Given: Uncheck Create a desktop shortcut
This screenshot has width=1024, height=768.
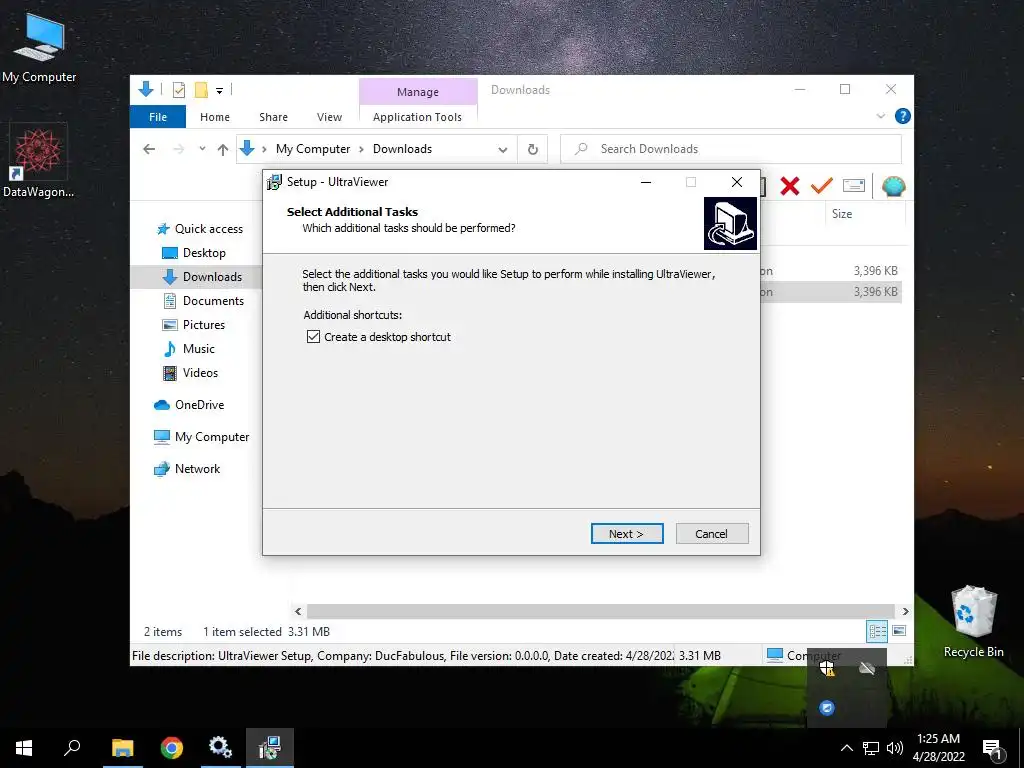Looking at the screenshot, I should pyautogui.click(x=313, y=337).
